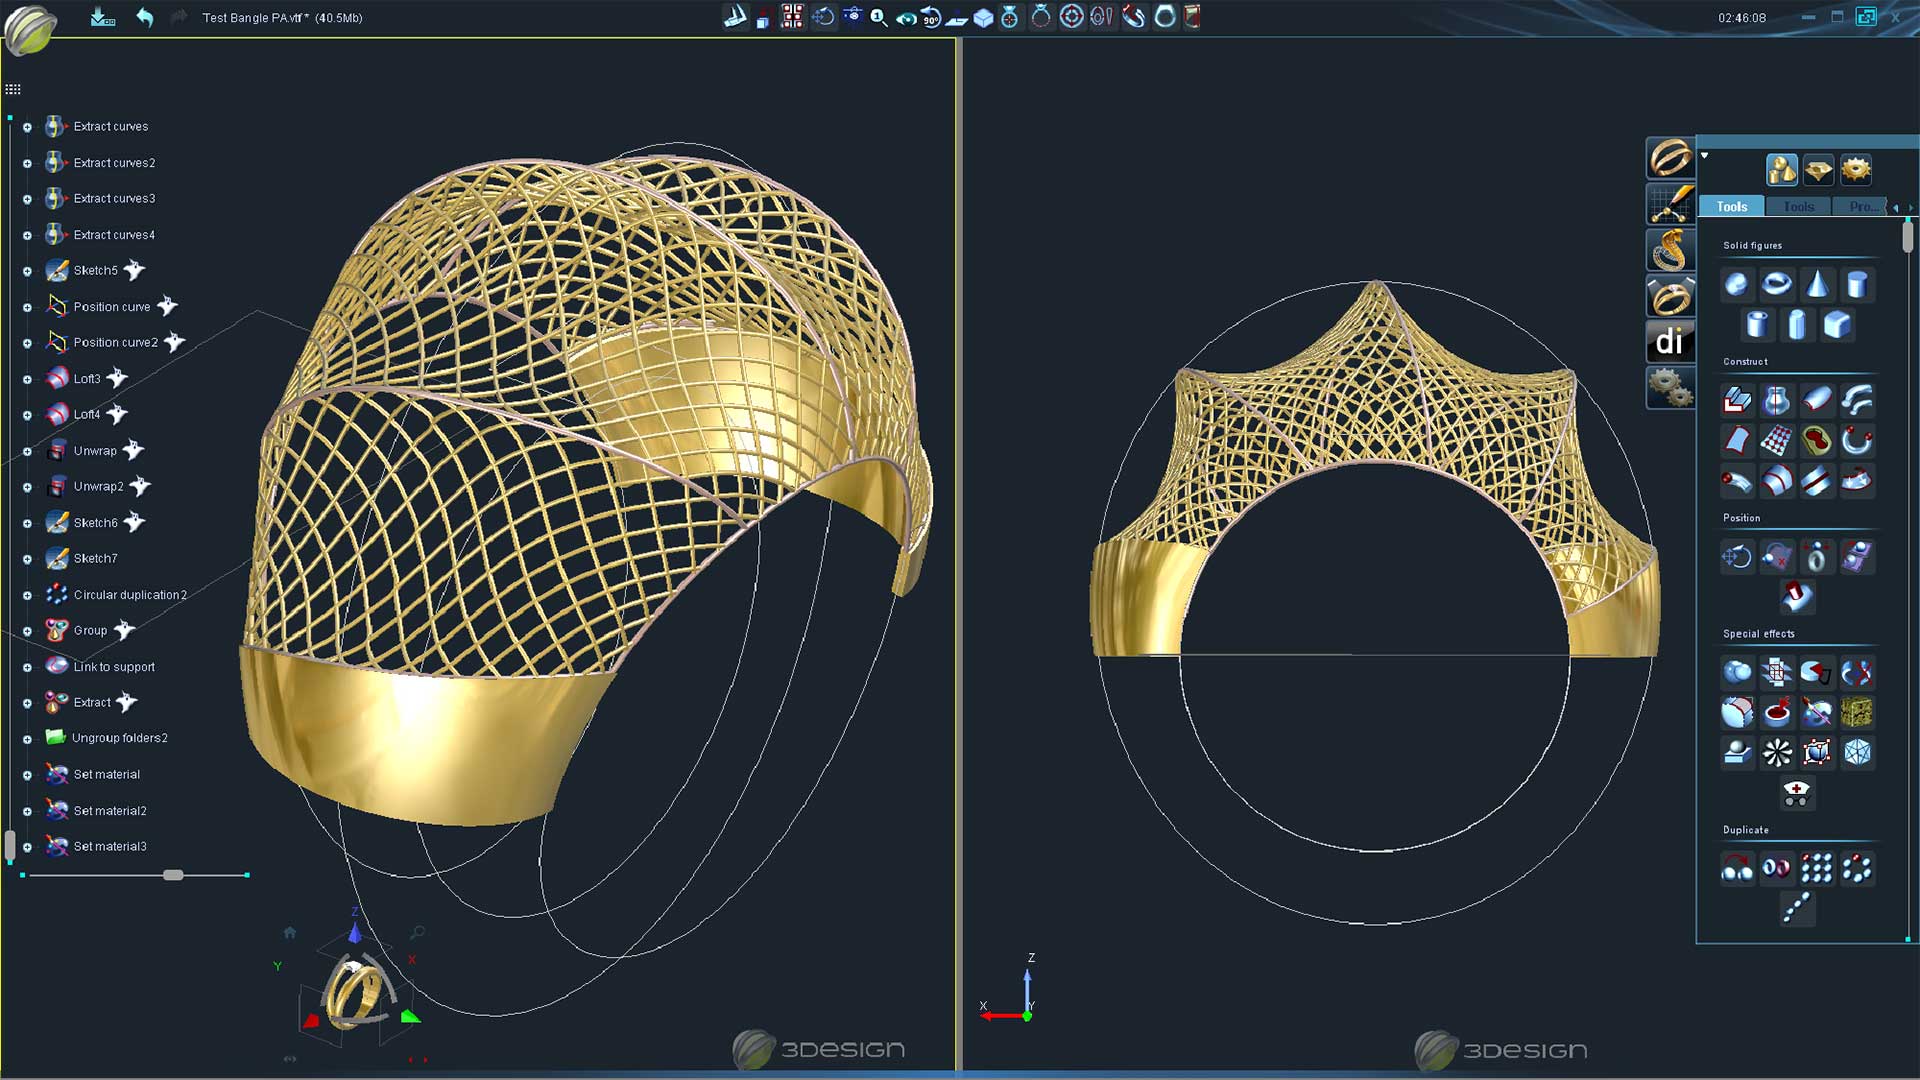Open the cobra ring module icon
The image size is (1920, 1080).
(x=1669, y=250)
